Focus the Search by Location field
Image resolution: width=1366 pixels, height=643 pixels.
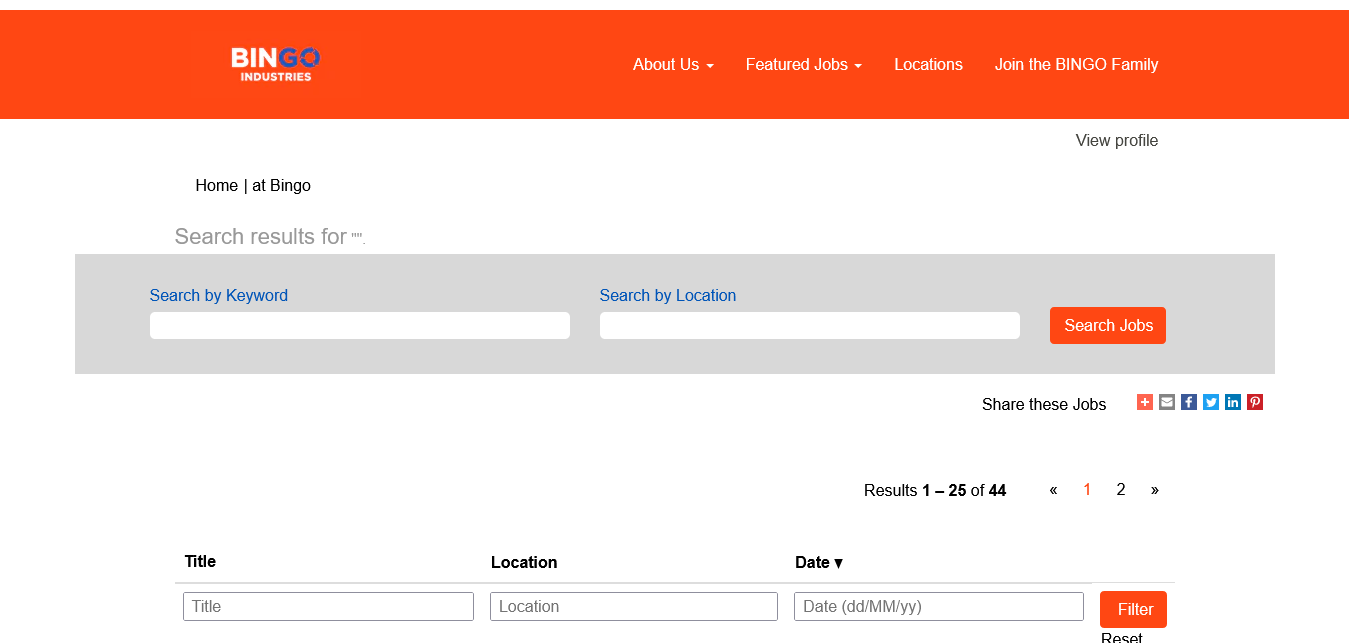pyautogui.click(x=810, y=325)
